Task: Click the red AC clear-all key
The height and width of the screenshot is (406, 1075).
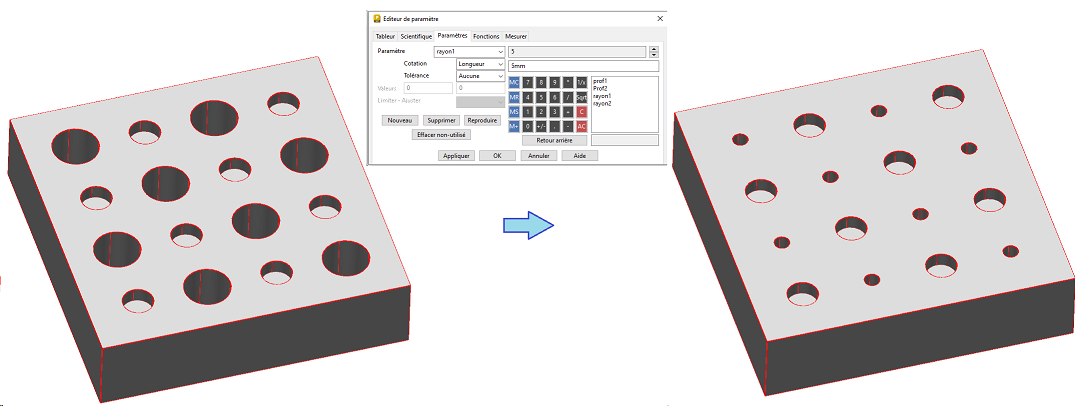Action: click(x=581, y=126)
